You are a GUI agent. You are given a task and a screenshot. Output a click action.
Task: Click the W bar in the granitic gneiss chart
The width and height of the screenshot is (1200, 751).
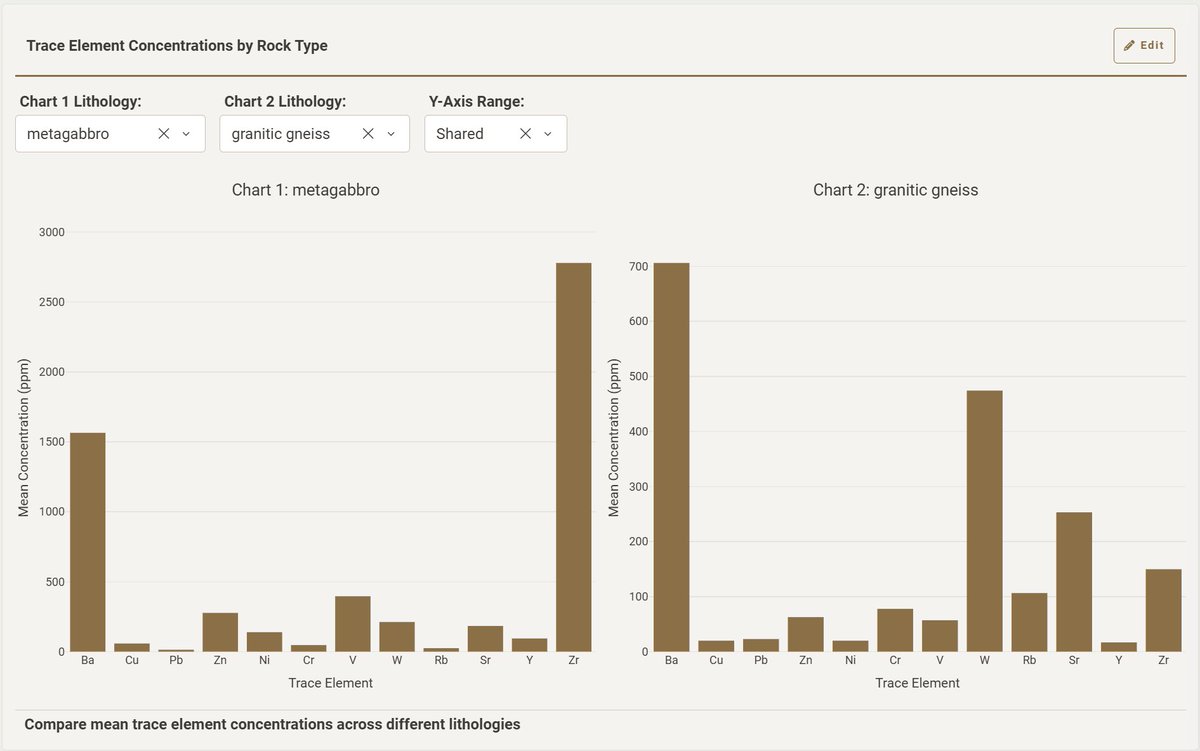tap(984, 520)
